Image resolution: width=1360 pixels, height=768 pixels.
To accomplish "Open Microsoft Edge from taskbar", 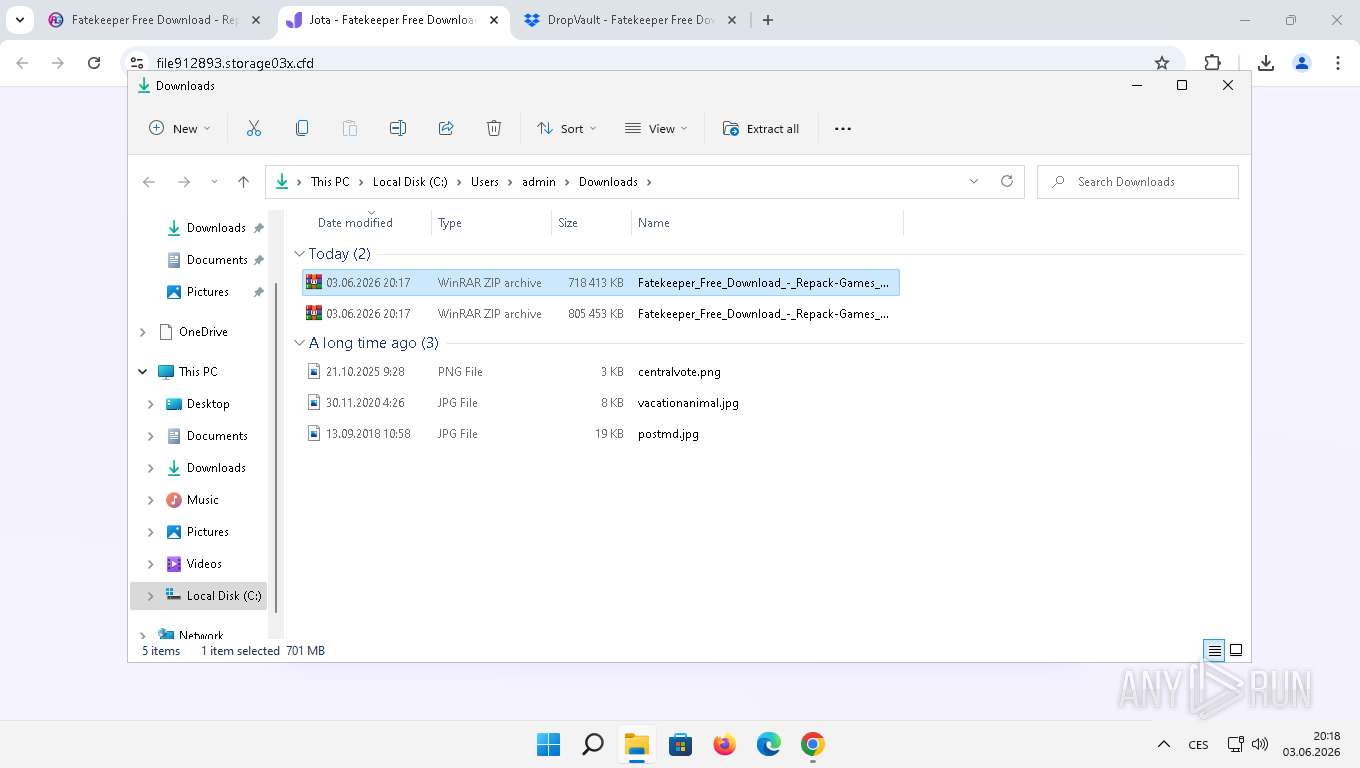I will 769,744.
